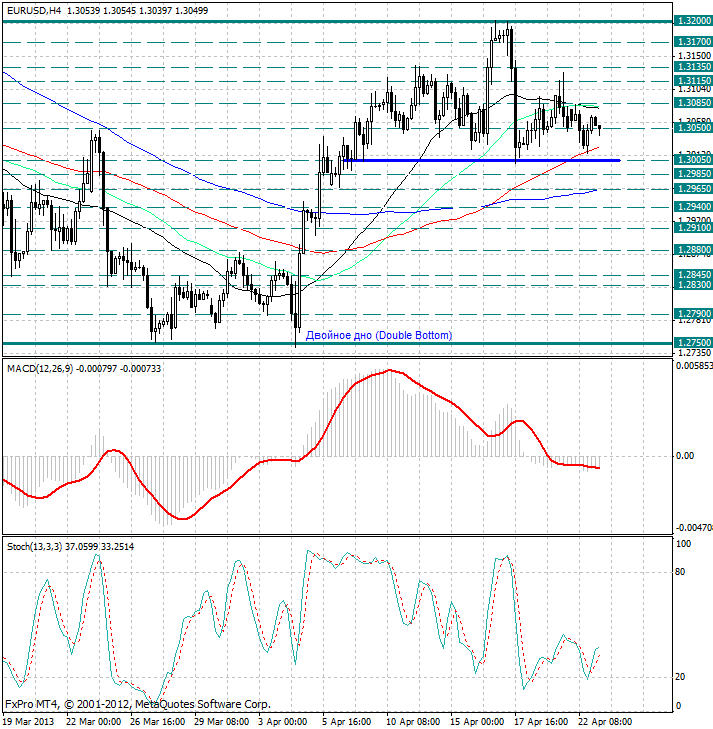Click the 26 Mar 16:00 date label
Viewport: 713px width, 729px height.
(158, 722)
